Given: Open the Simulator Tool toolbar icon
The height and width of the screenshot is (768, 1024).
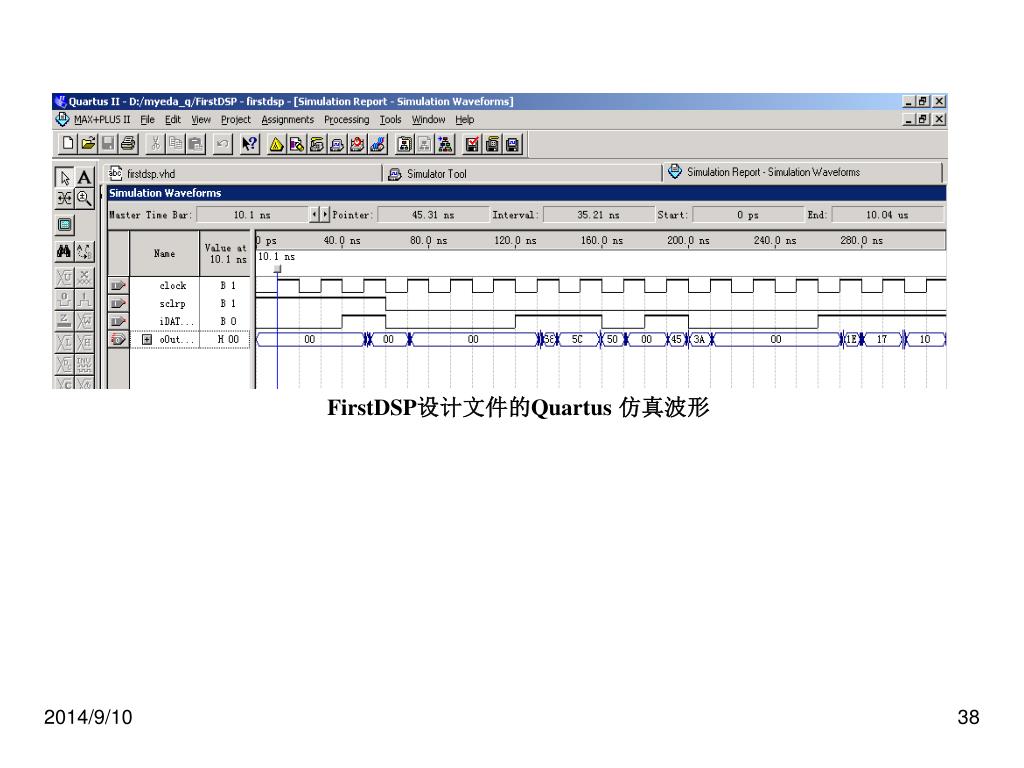Looking at the screenshot, I should coord(337,144).
